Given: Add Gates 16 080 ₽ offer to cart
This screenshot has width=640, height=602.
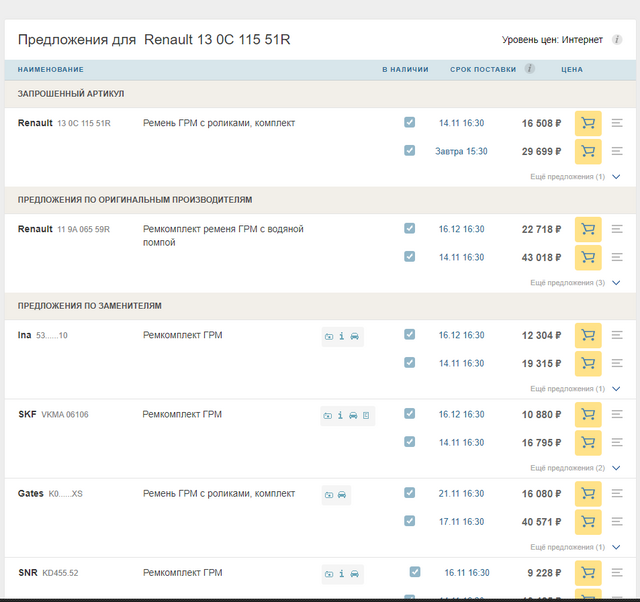Looking at the screenshot, I should coord(588,494).
